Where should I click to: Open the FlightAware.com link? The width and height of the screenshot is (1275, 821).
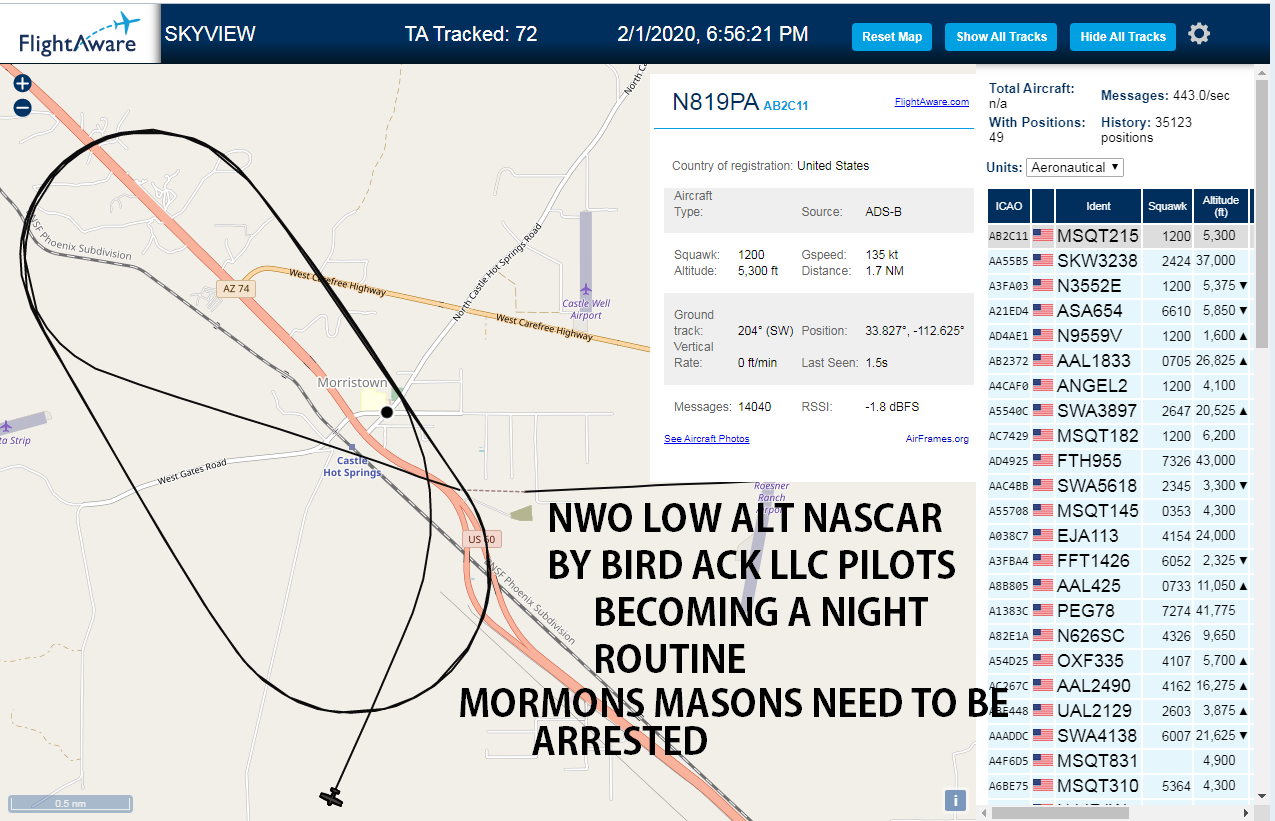(x=931, y=102)
